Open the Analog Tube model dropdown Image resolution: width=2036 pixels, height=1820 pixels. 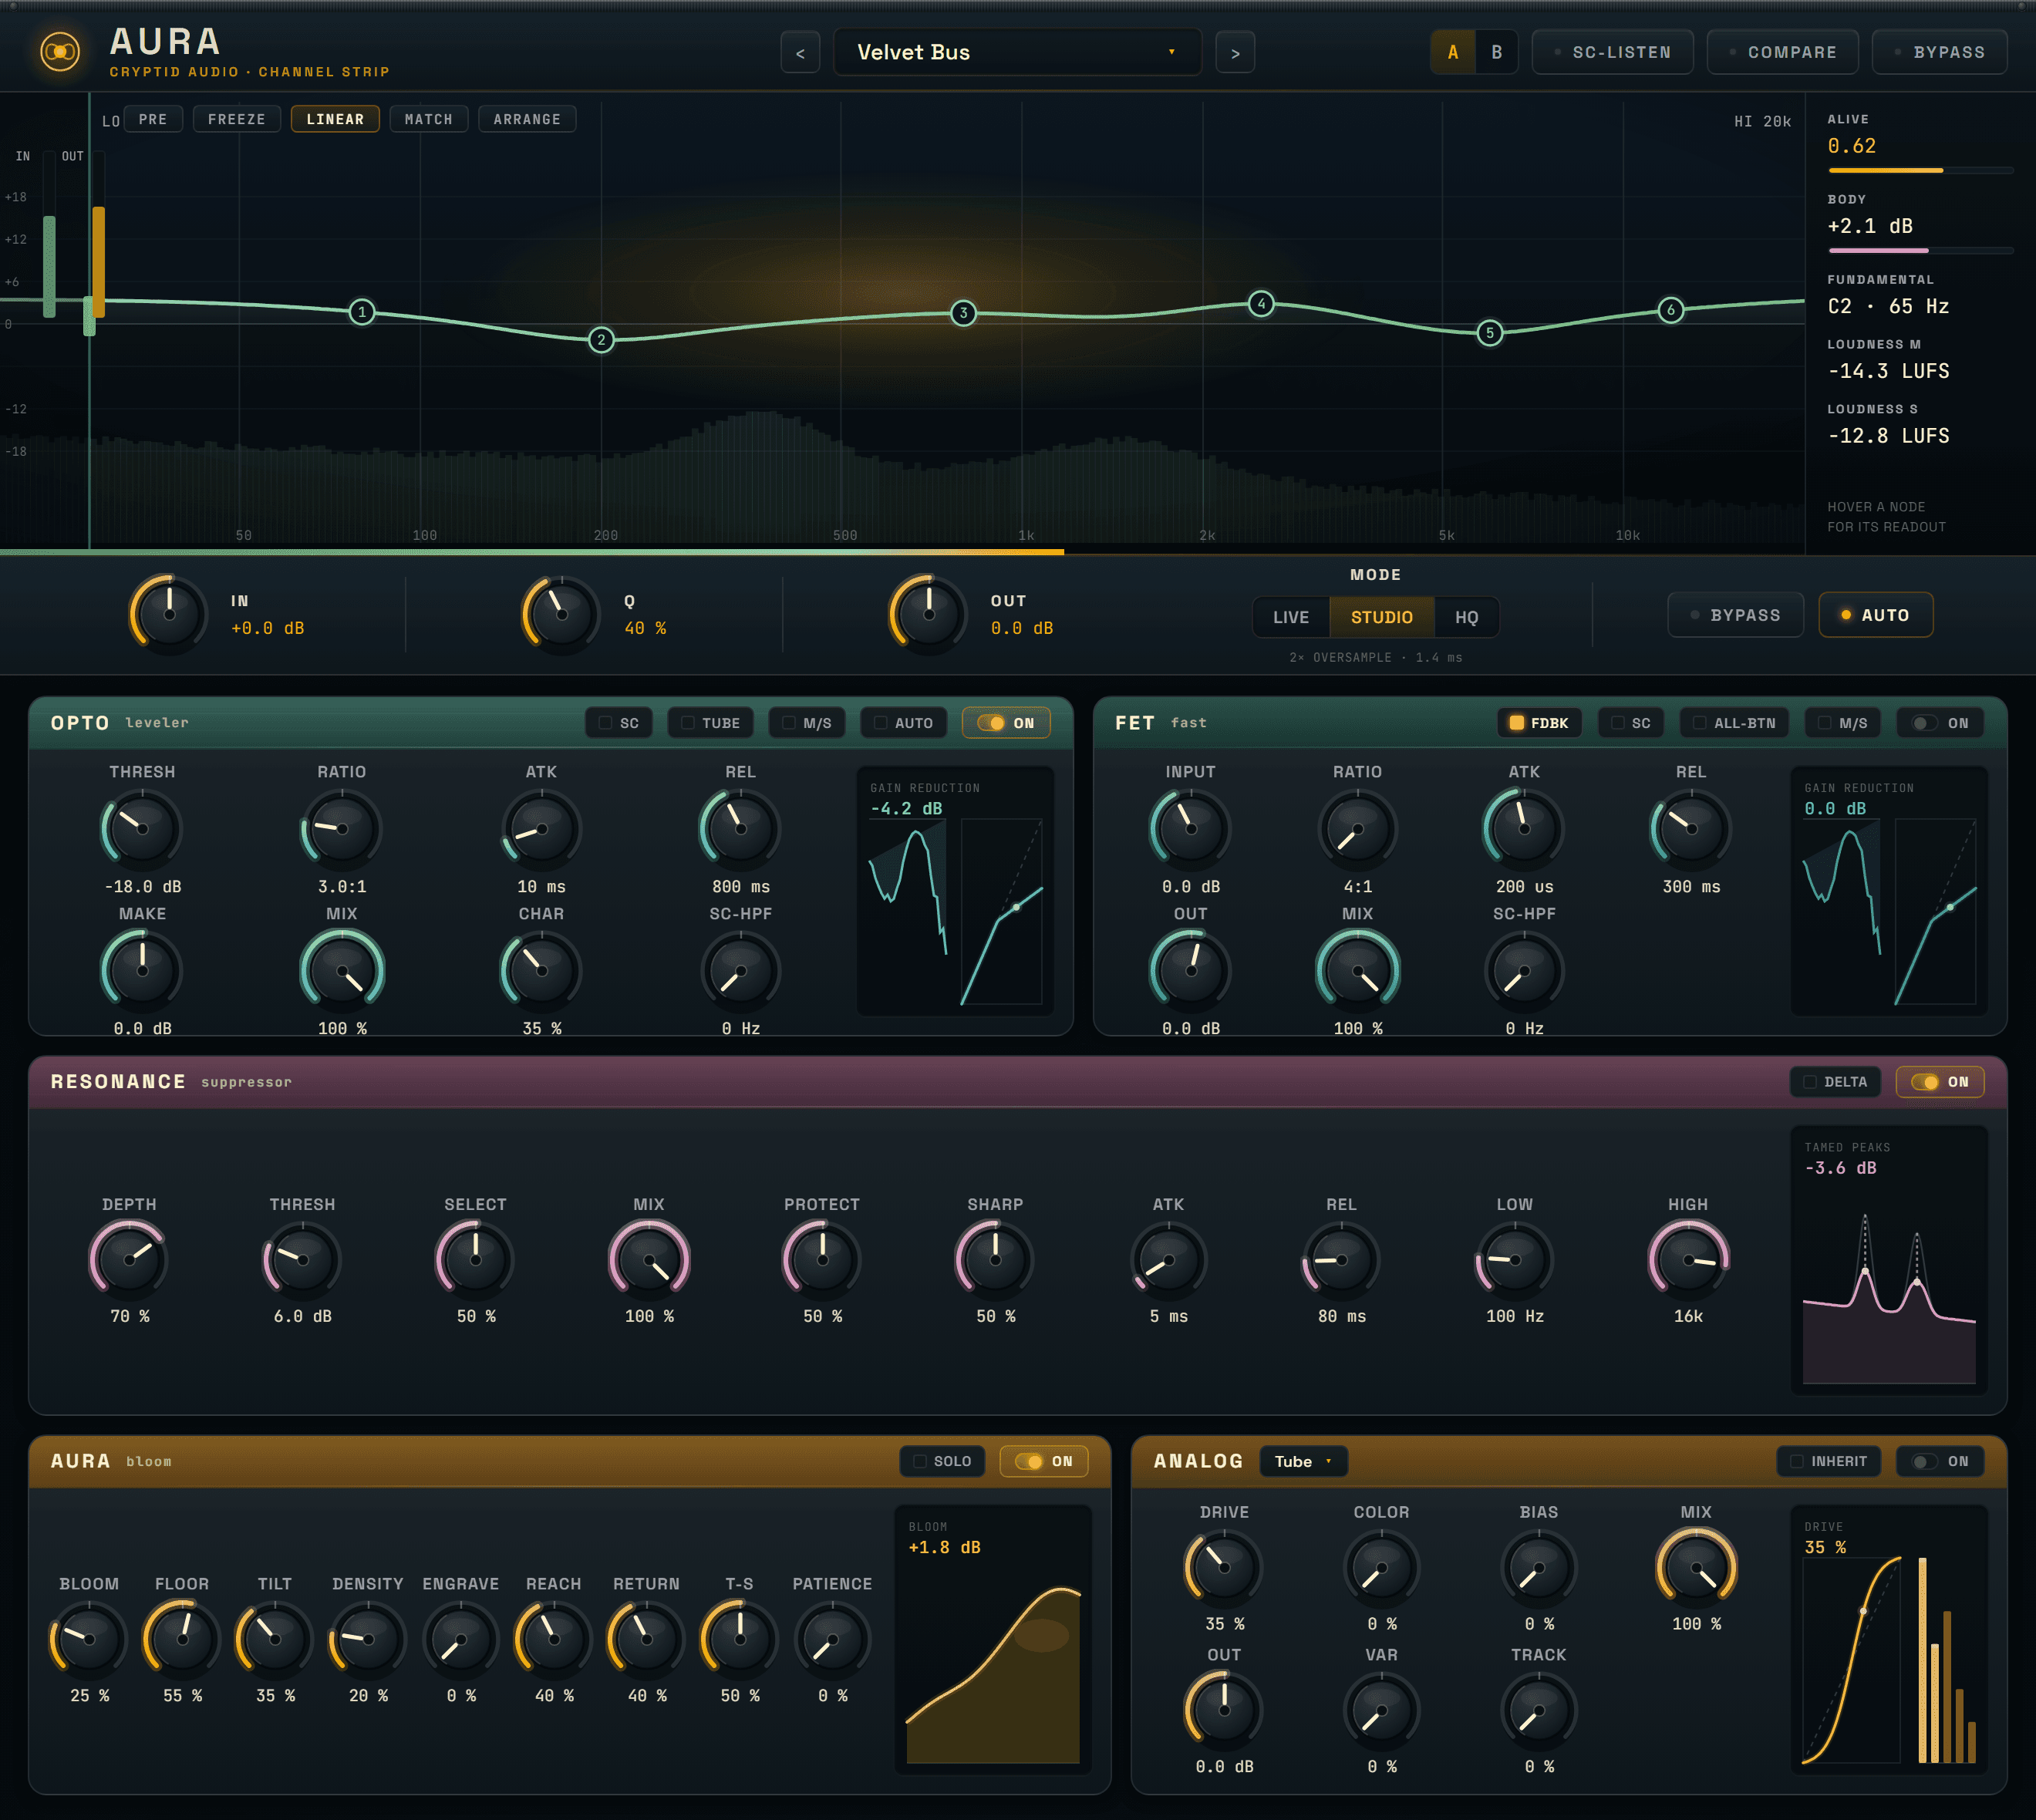tap(1303, 1461)
